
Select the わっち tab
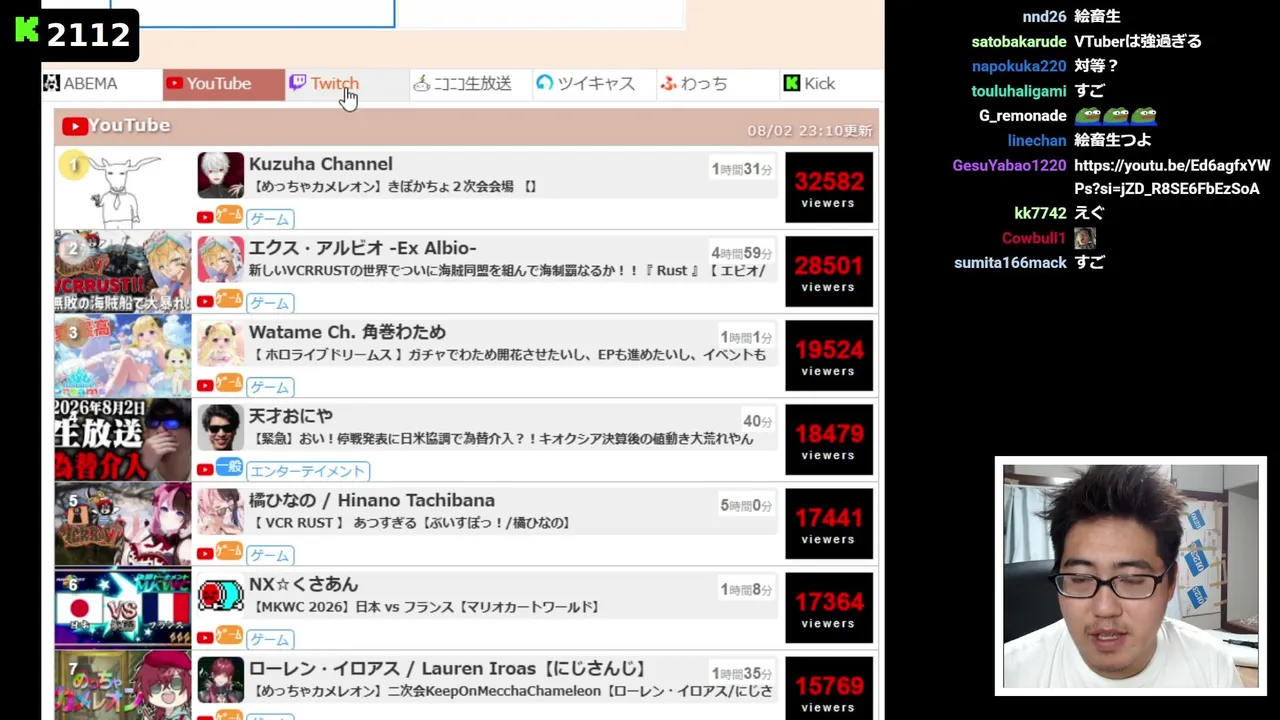716,84
